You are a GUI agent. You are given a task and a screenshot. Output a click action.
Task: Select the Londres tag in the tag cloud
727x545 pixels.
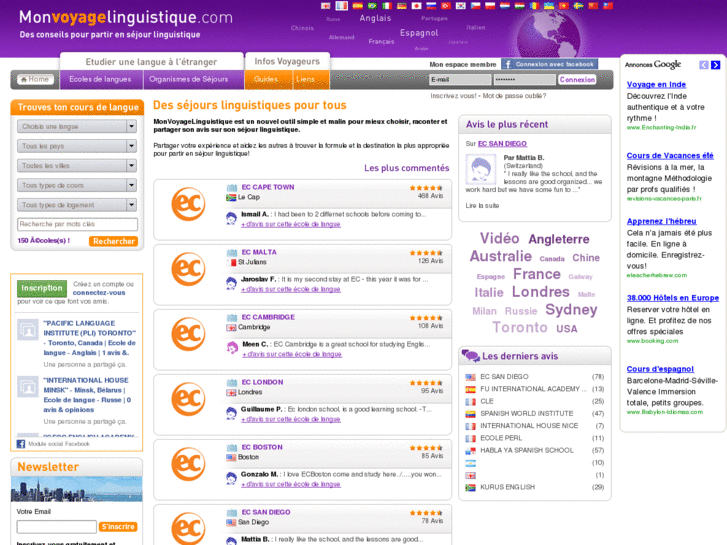click(x=541, y=292)
